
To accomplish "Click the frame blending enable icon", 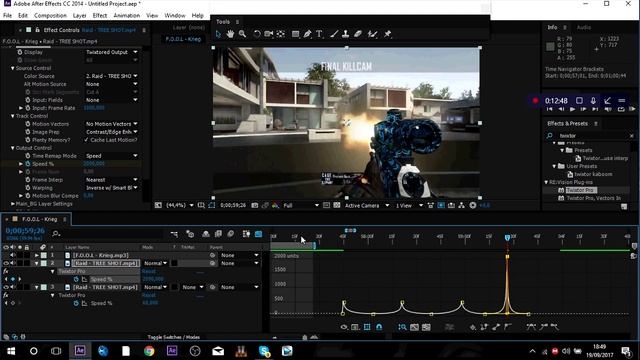I will pyautogui.click(x=218, y=234).
